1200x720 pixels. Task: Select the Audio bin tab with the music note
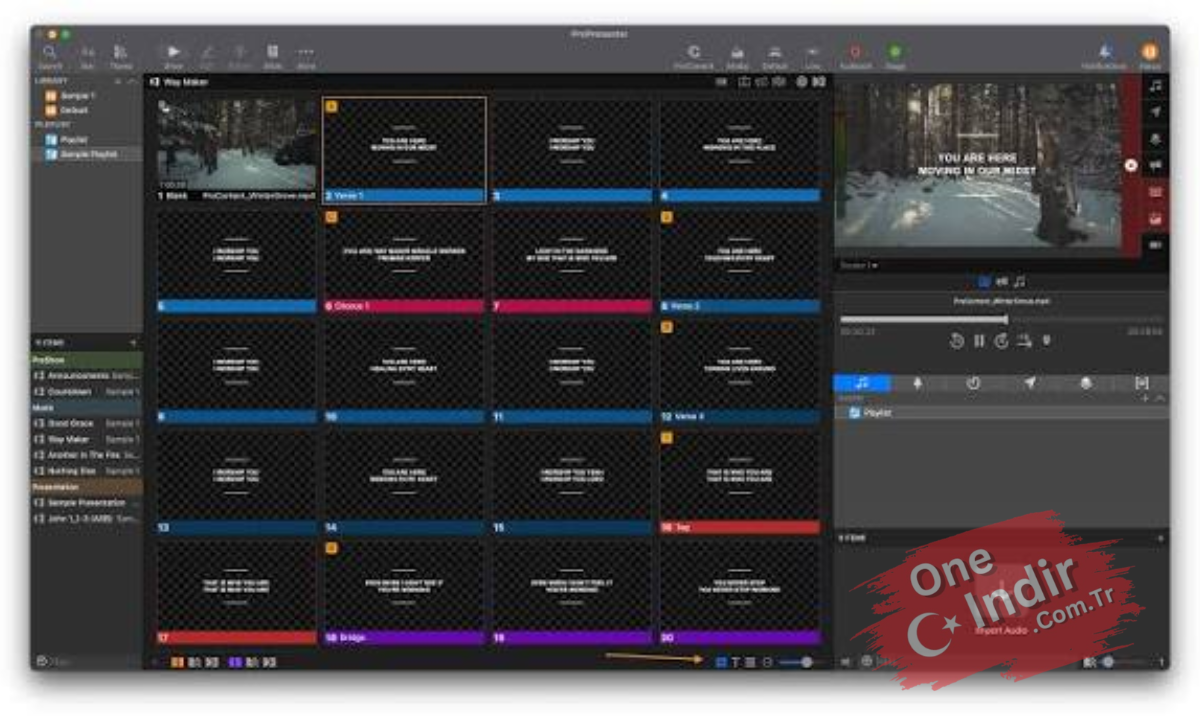pyautogui.click(x=862, y=383)
